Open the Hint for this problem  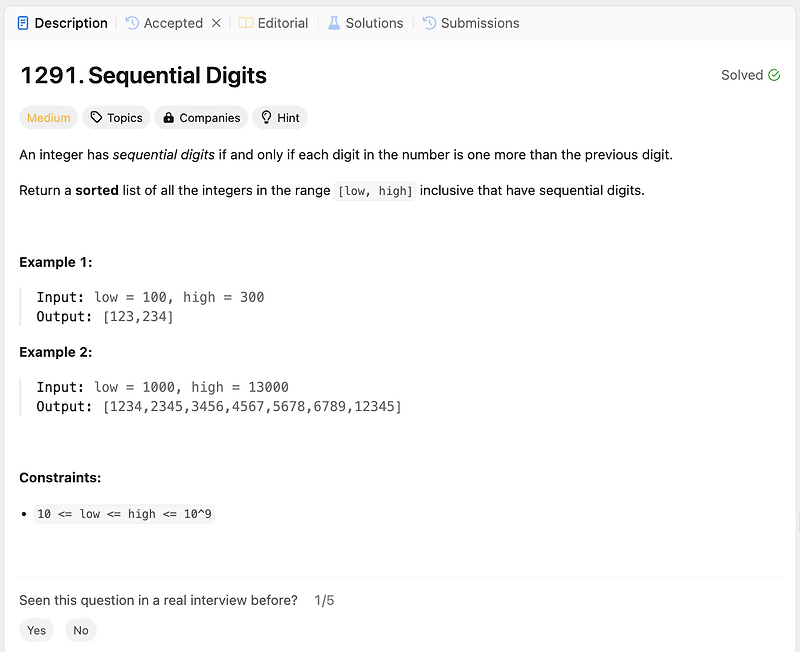point(279,117)
